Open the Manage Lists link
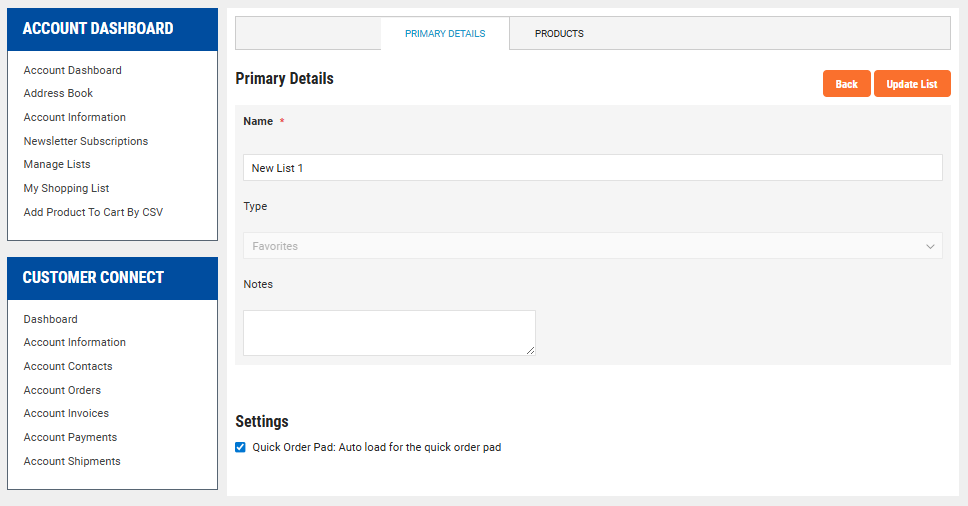The height and width of the screenshot is (506, 968). 57,164
